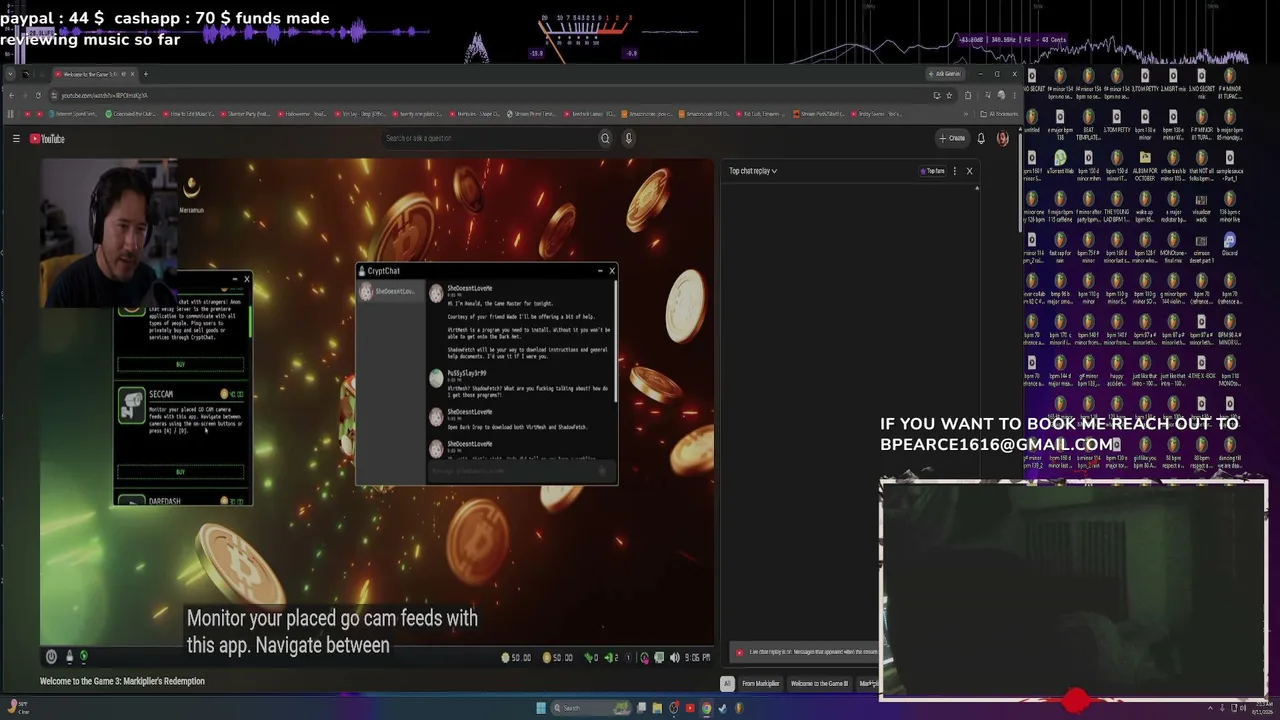Image resolution: width=1280 pixels, height=720 pixels.
Task: Click the CryptChat message input field
Action: [x=521, y=471]
